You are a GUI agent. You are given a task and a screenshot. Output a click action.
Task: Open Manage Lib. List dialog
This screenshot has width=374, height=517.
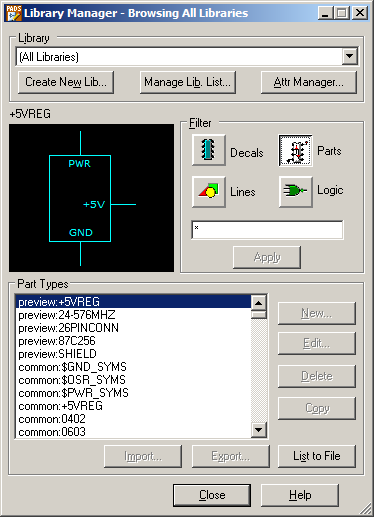coord(188,82)
